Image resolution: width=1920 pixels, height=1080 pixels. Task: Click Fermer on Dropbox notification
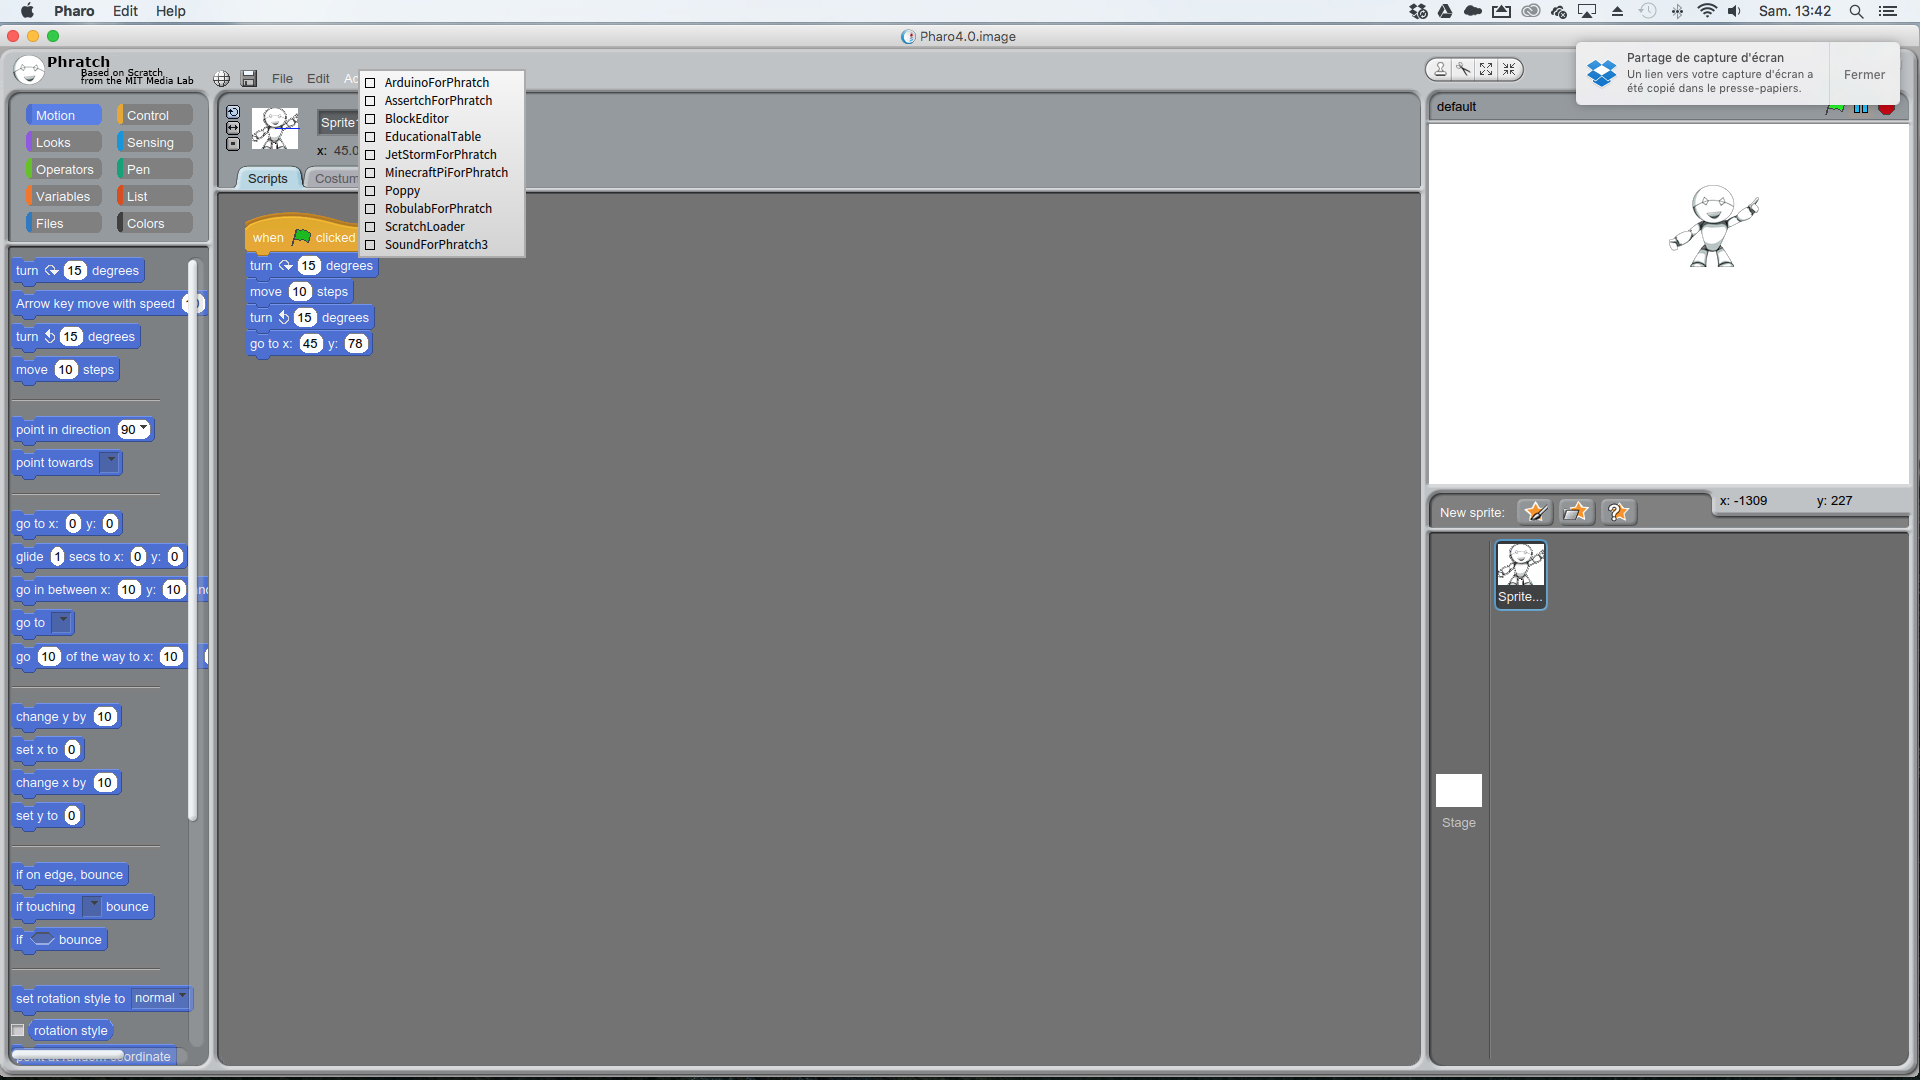pos(1864,74)
